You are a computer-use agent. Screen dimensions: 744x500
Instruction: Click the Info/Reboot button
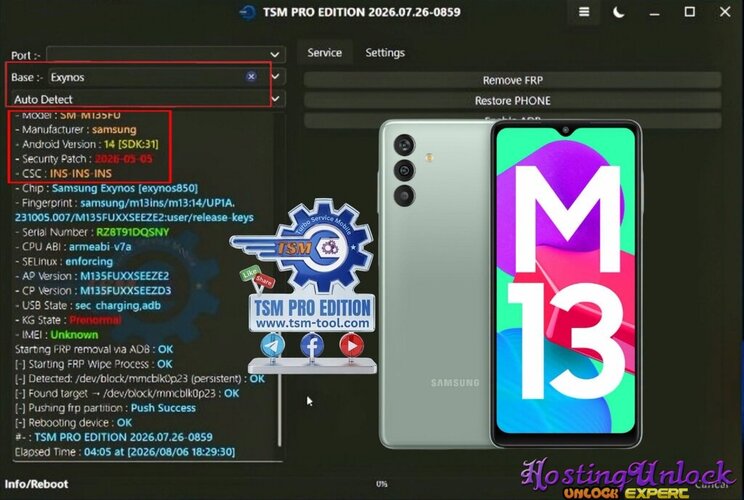[x=37, y=484]
